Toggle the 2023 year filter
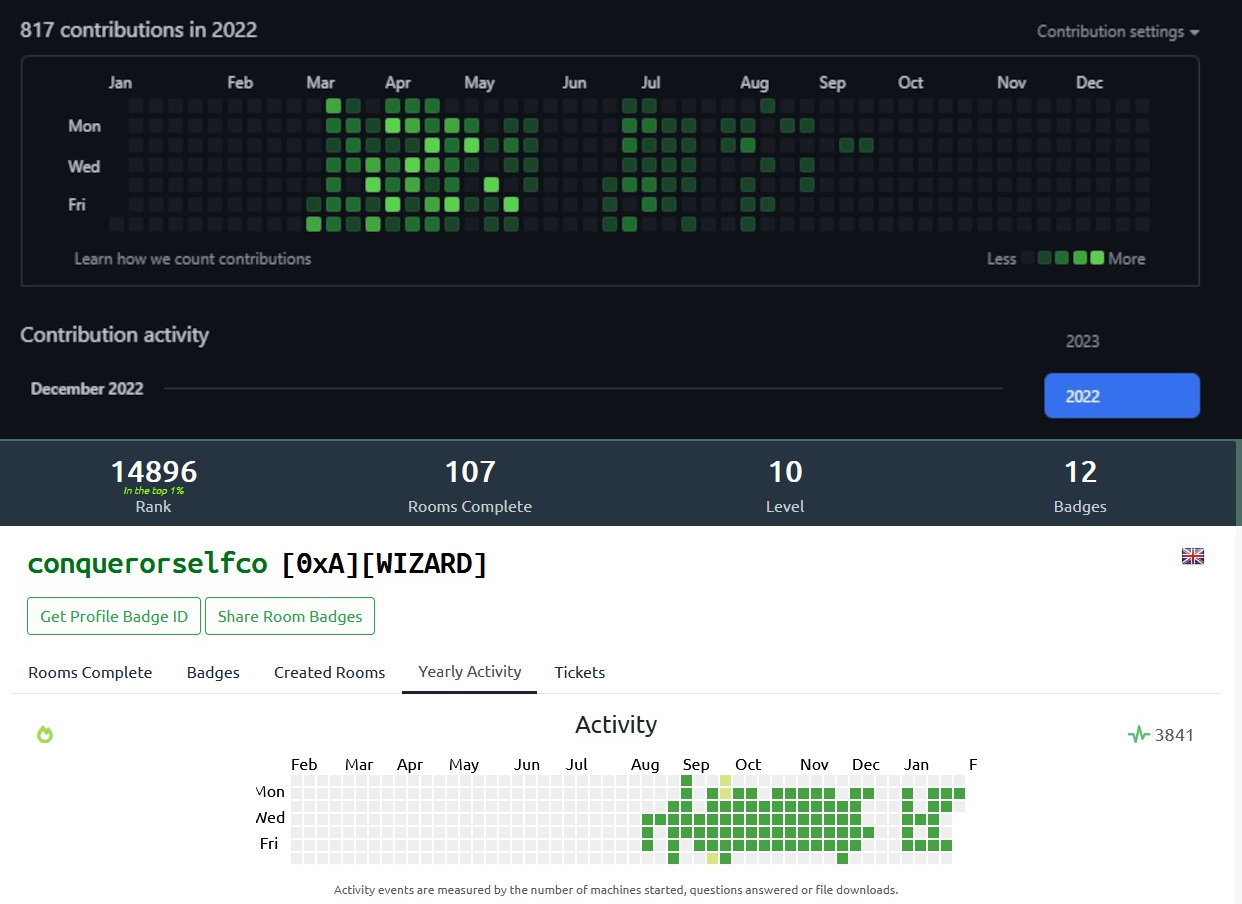The width and height of the screenshot is (1242, 904). (x=1082, y=341)
